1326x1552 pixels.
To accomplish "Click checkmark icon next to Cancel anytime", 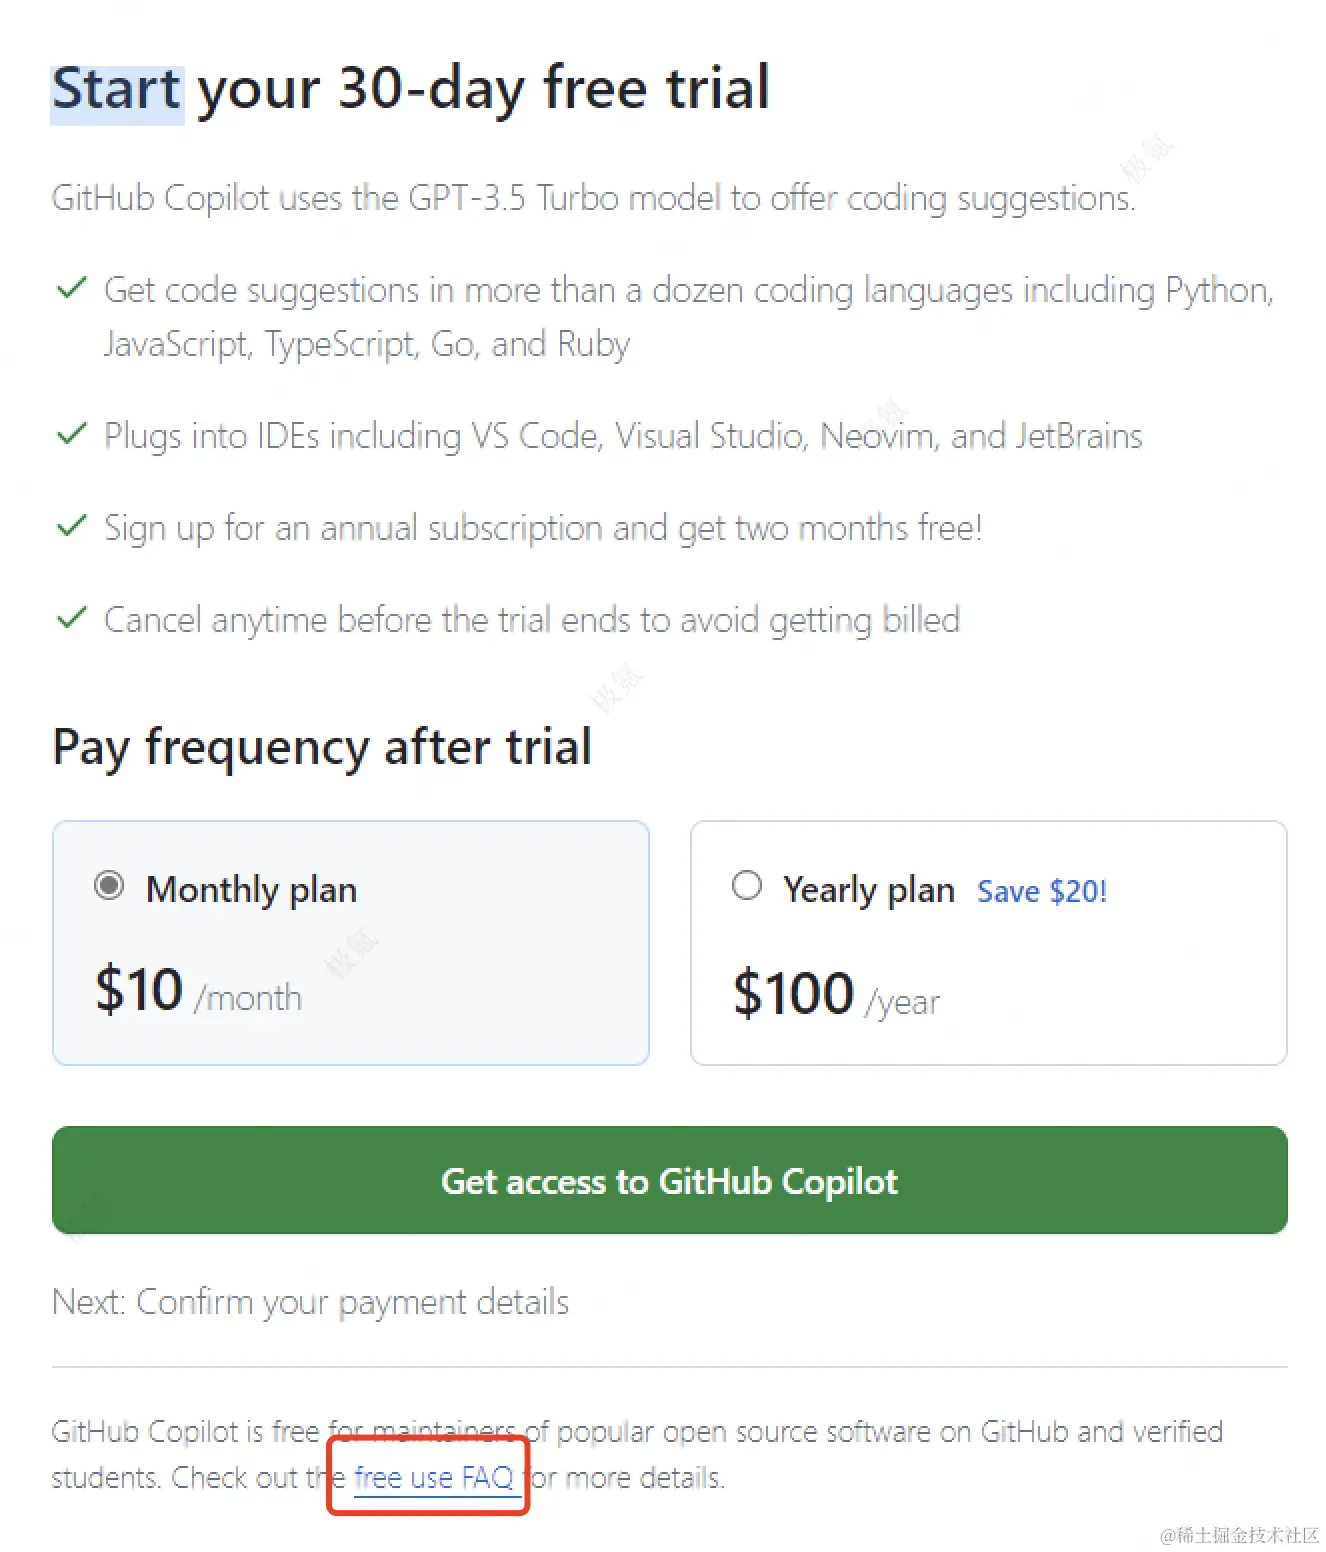I will (72, 619).
